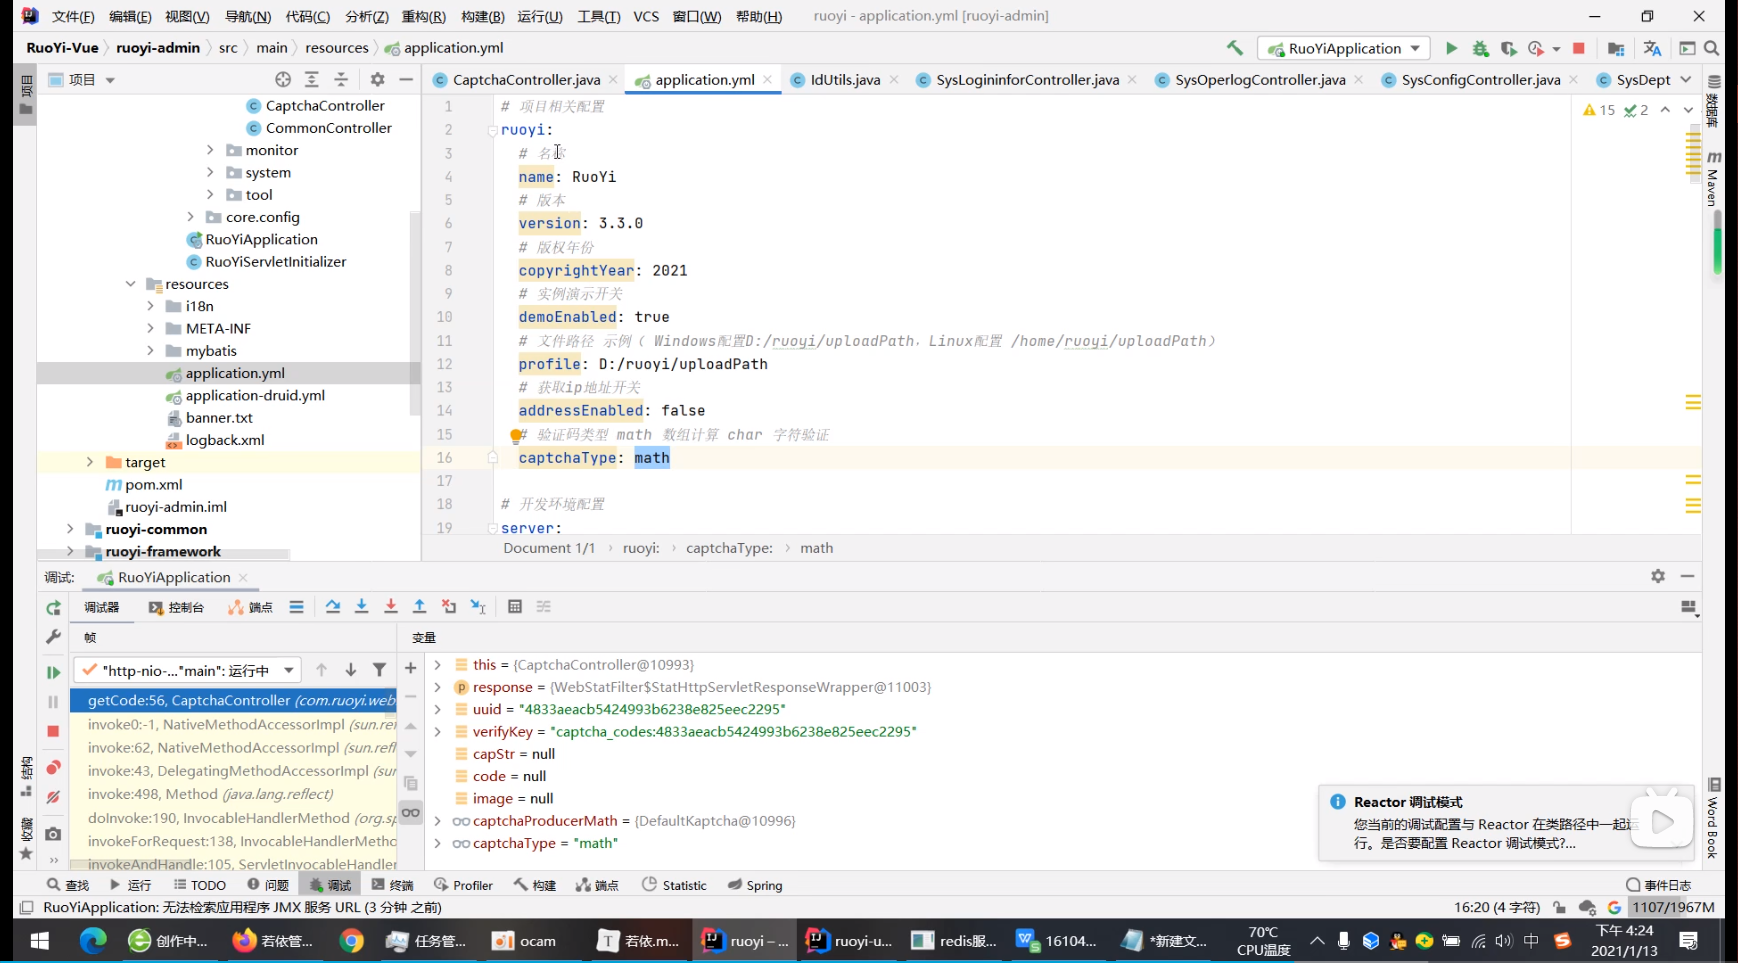Mute breakpoints in debug sidebar

(53, 797)
